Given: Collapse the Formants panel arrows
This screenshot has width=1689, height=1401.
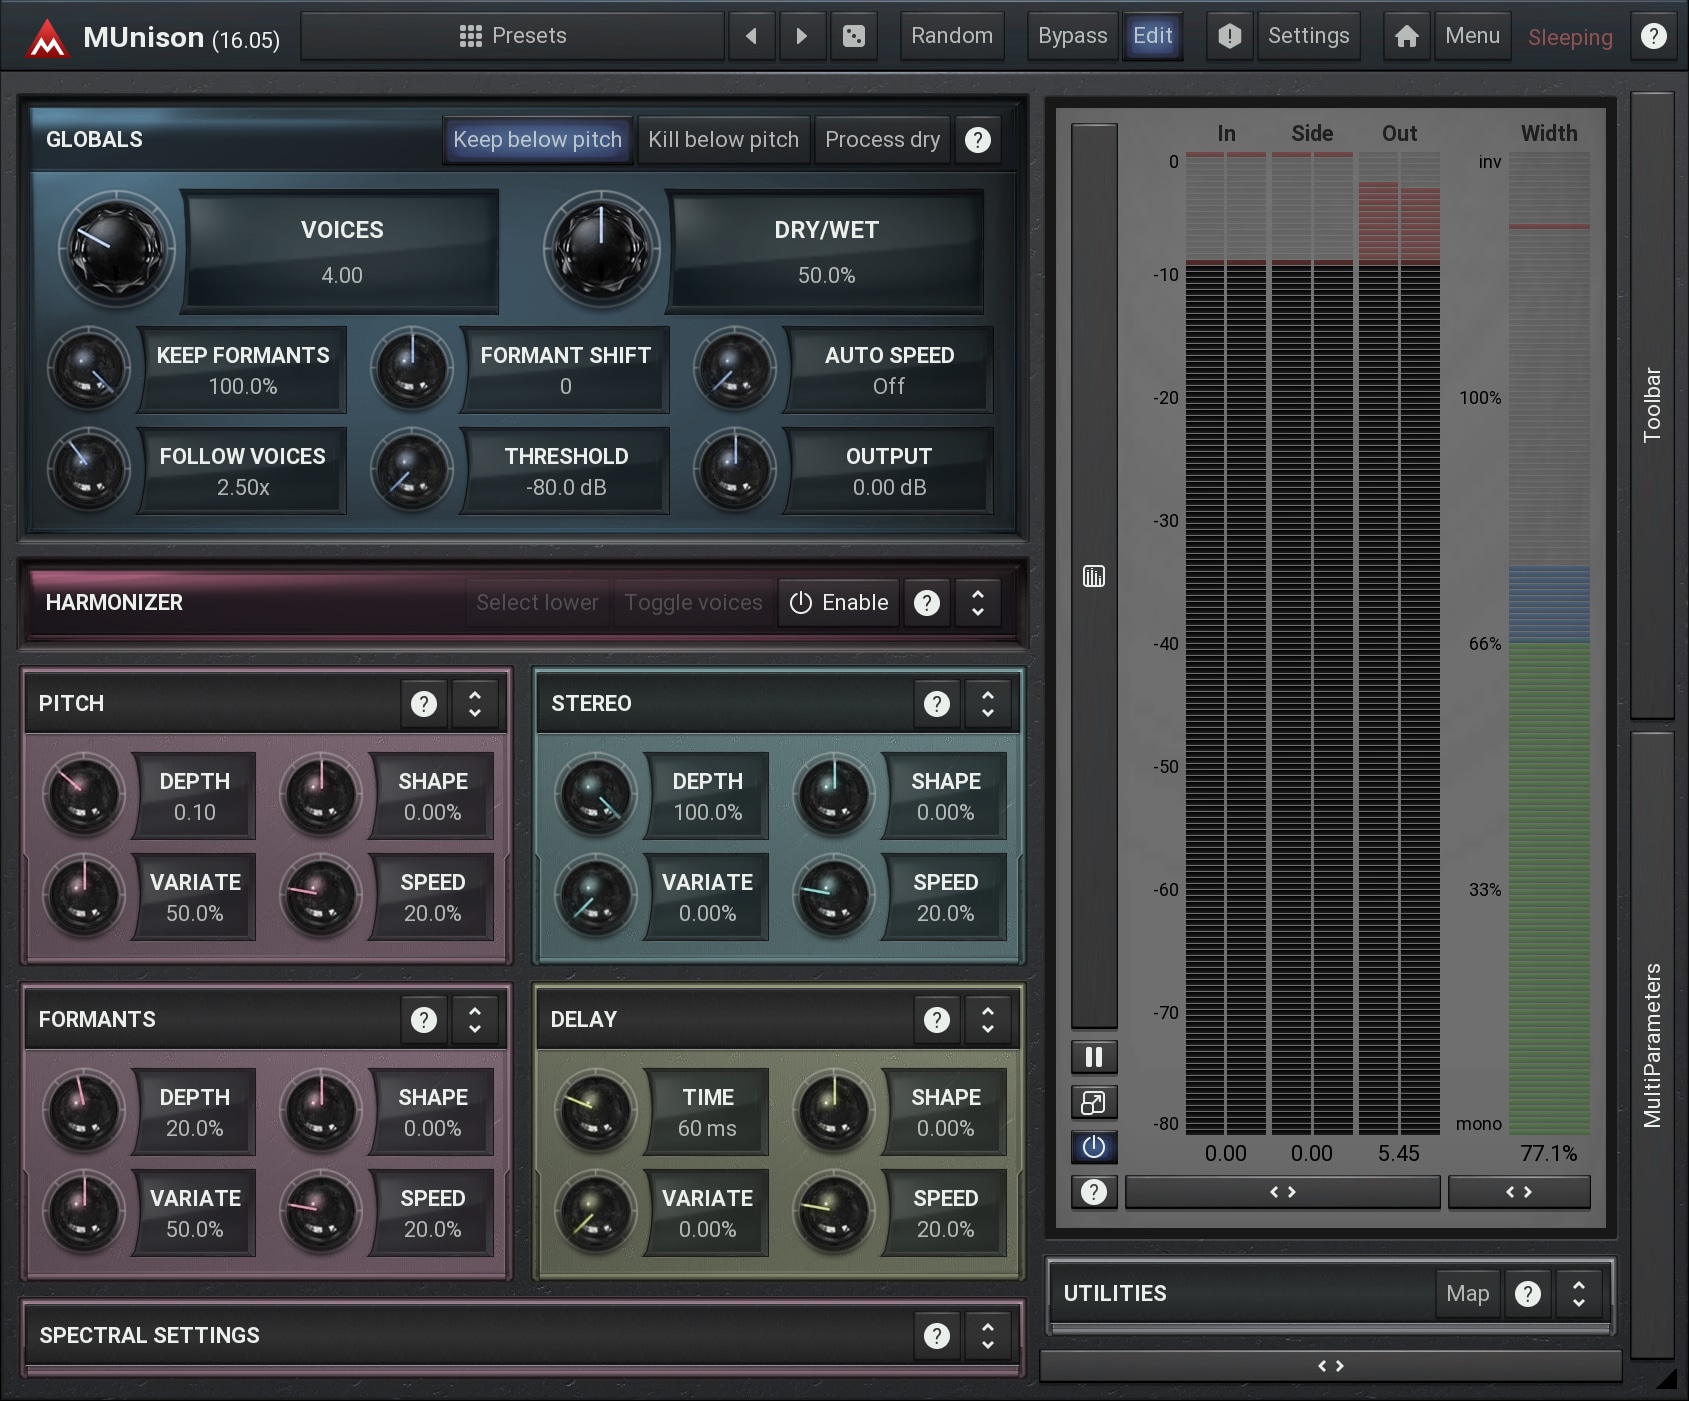Looking at the screenshot, I should [x=475, y=1020].
